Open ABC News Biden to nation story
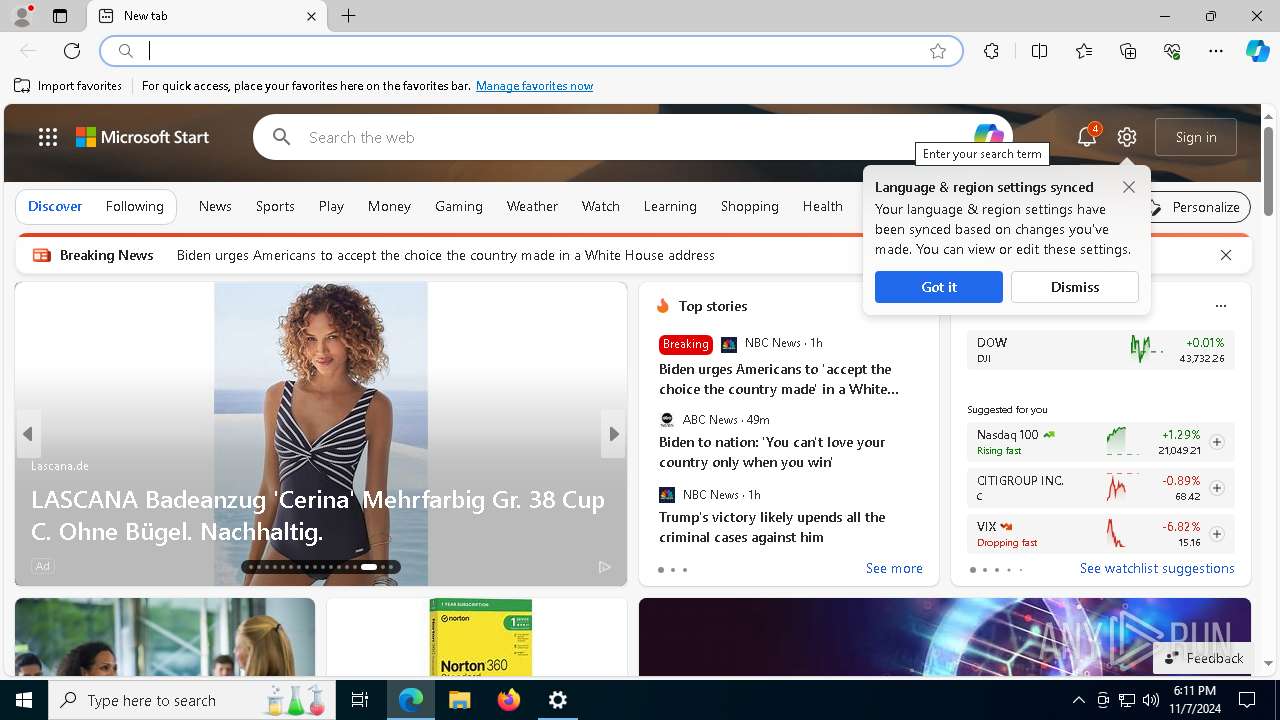This screenshot has height=720, width=1280. coord(772,452)
